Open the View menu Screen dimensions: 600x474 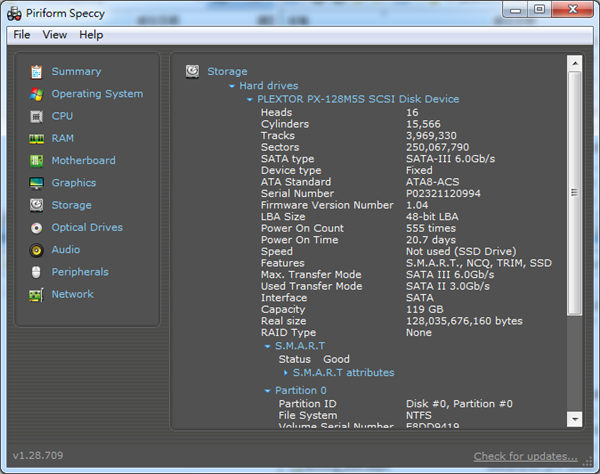click(x=55, y=35)
